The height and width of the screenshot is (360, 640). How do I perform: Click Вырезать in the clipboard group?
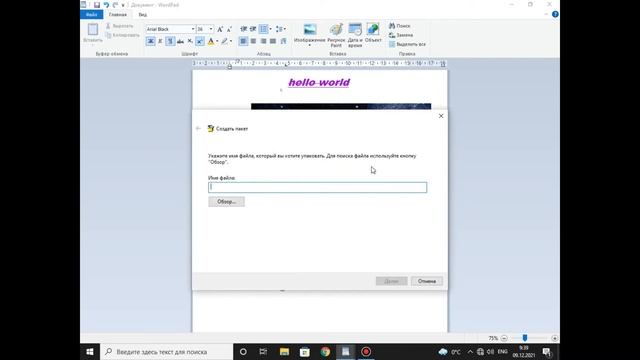click(119, 26)
